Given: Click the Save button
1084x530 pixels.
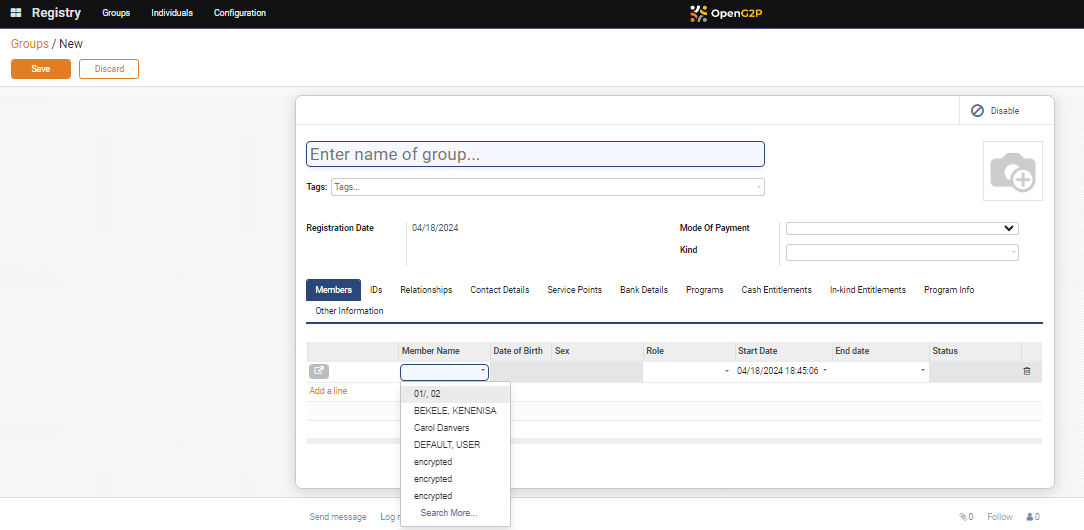Looking at the screenshot, I should (41, 69).
